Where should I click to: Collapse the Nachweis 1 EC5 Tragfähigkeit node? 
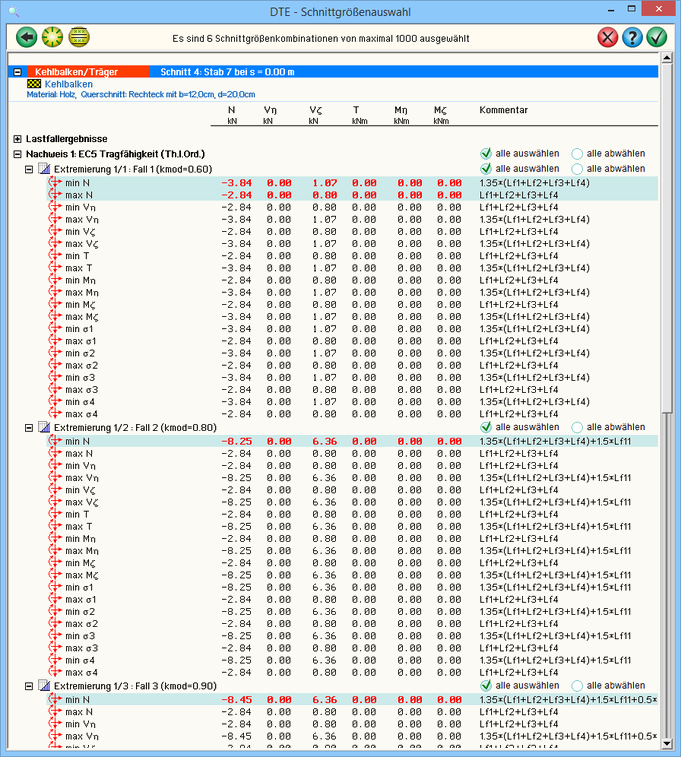point(17,154)
